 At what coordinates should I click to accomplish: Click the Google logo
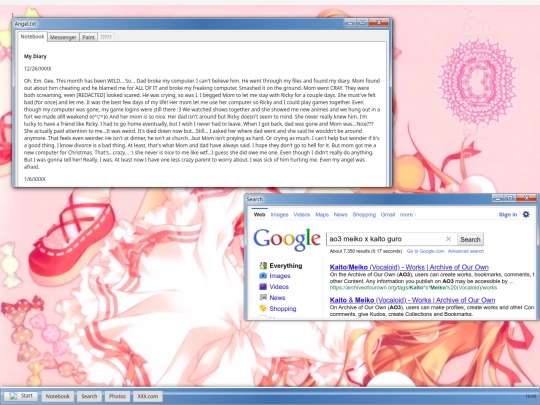coord(287,240)
